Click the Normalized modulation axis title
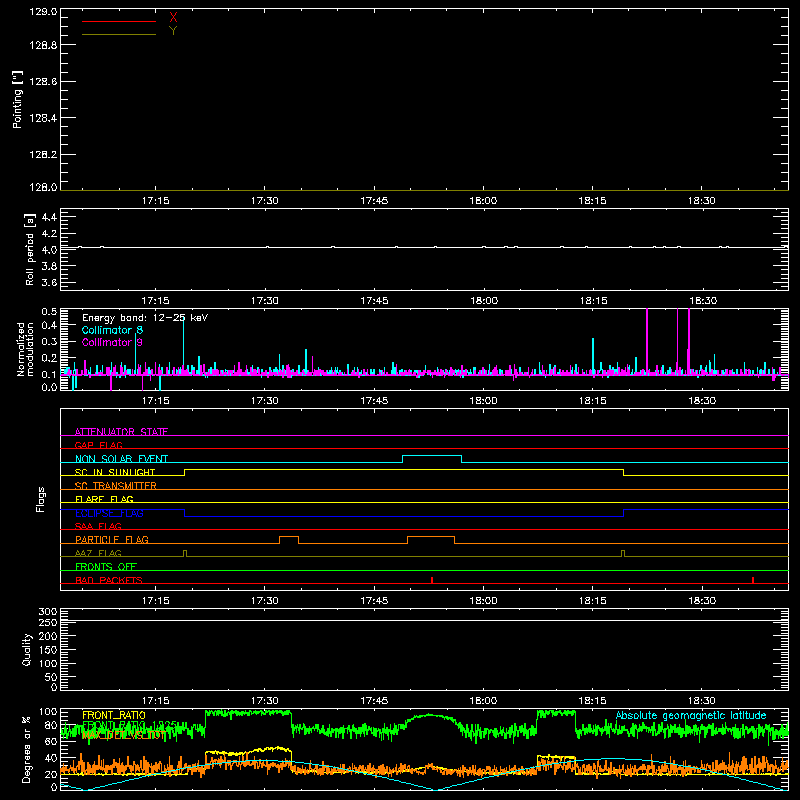 point(25,349)
